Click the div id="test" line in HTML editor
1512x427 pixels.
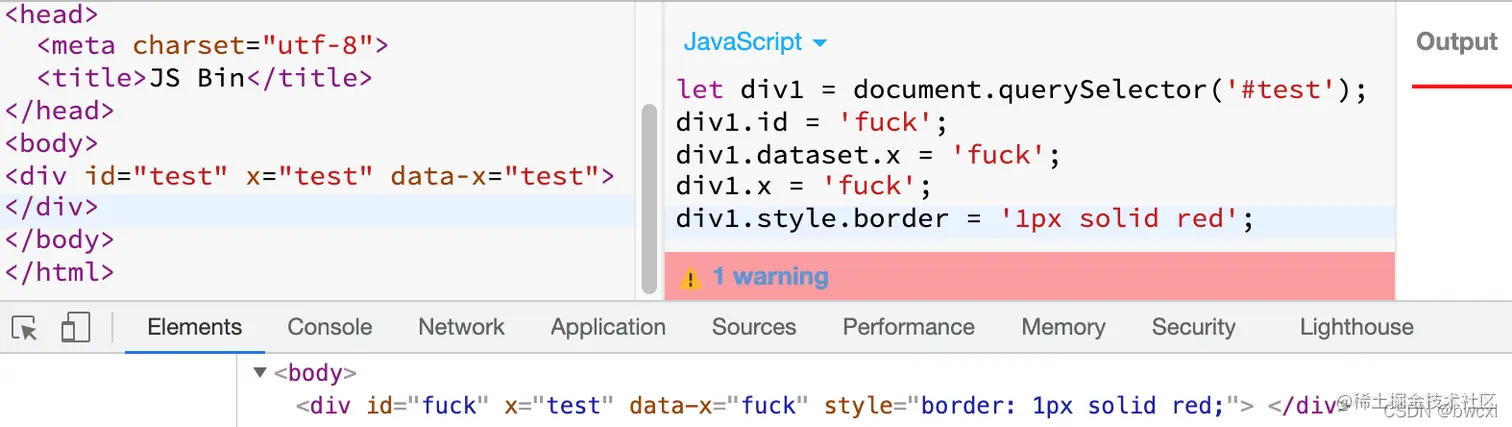pos(309,176)
